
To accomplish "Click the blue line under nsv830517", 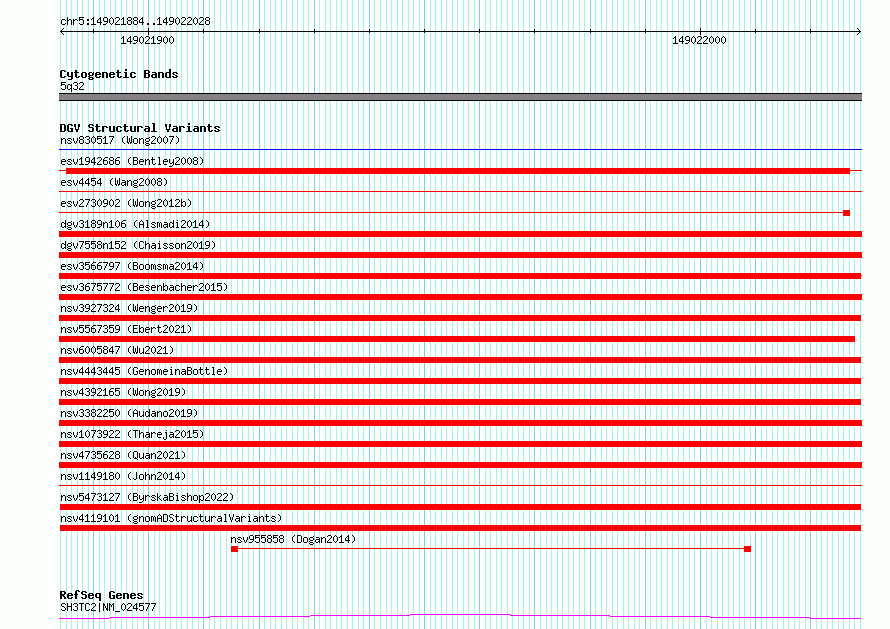I will pos(460,150).
